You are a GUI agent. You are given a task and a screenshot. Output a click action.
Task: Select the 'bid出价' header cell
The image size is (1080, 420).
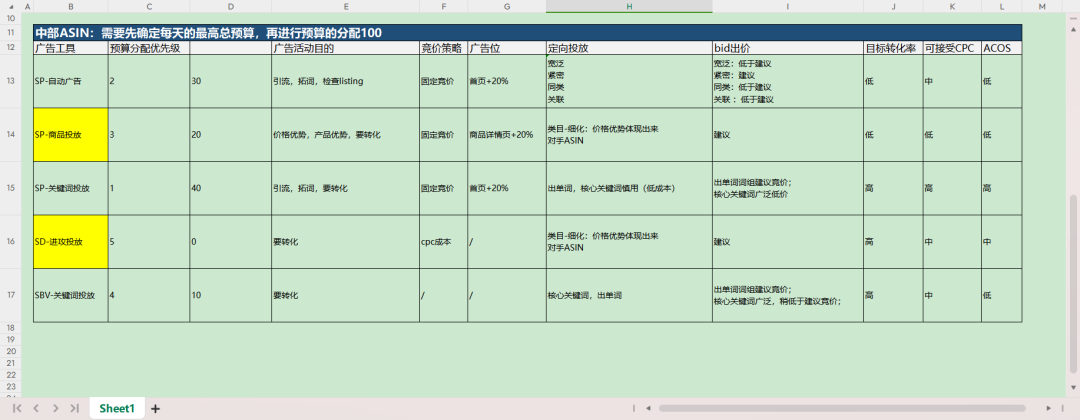pyautogui.click(x=788, y=48)
